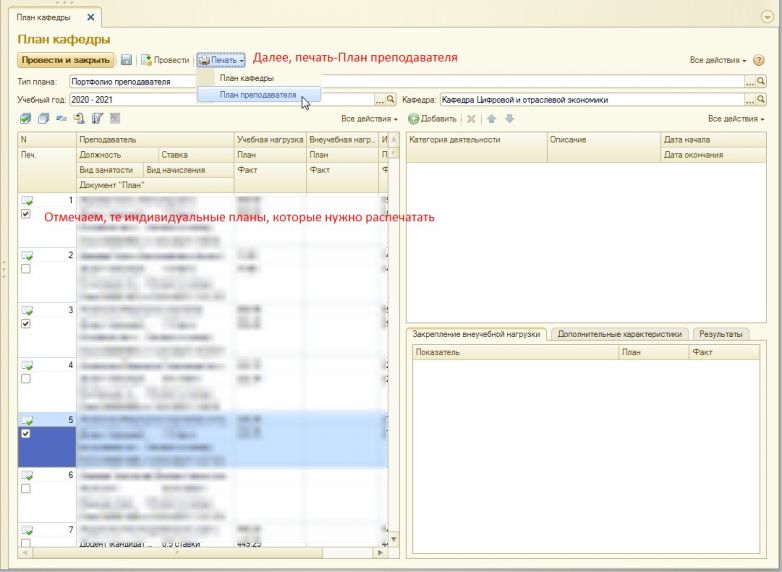The image size is (782, 572).
Task: Open Все действия menu above teachers list
Action: (369, 119)
